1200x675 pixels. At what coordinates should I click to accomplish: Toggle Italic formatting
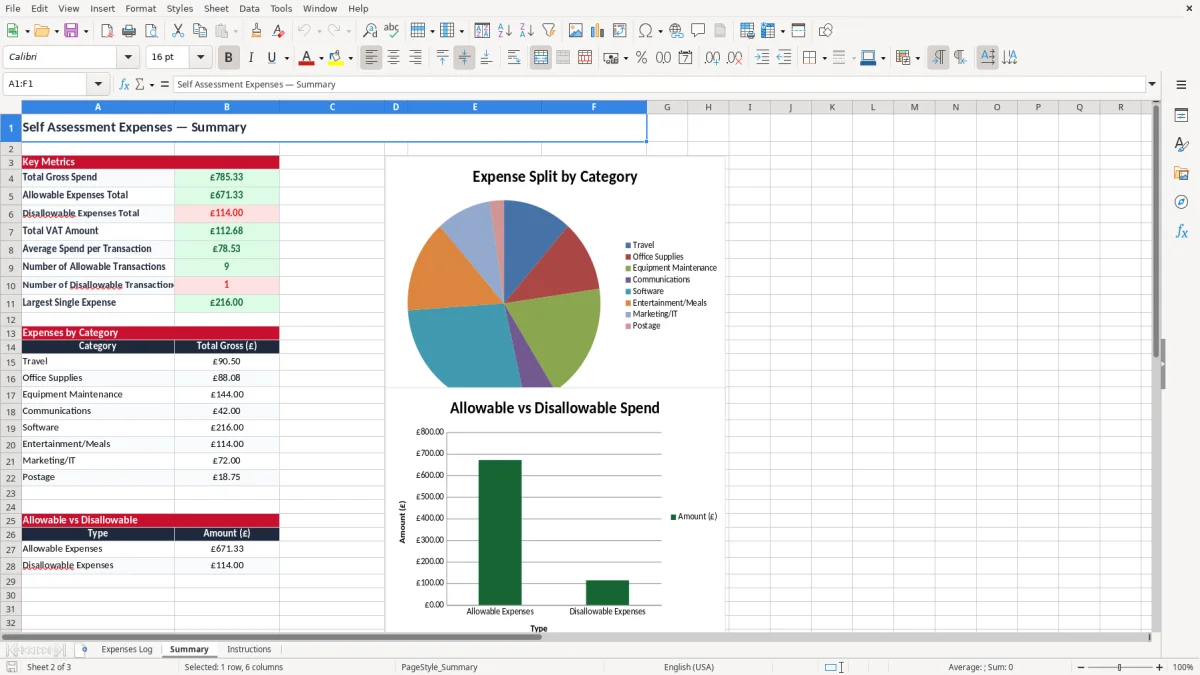pos(251,58)
